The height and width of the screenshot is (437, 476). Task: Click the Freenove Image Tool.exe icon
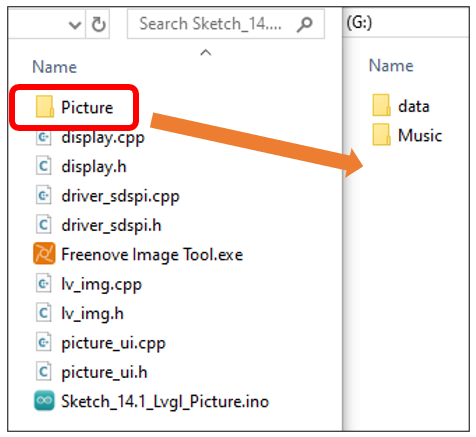point(44,254)
